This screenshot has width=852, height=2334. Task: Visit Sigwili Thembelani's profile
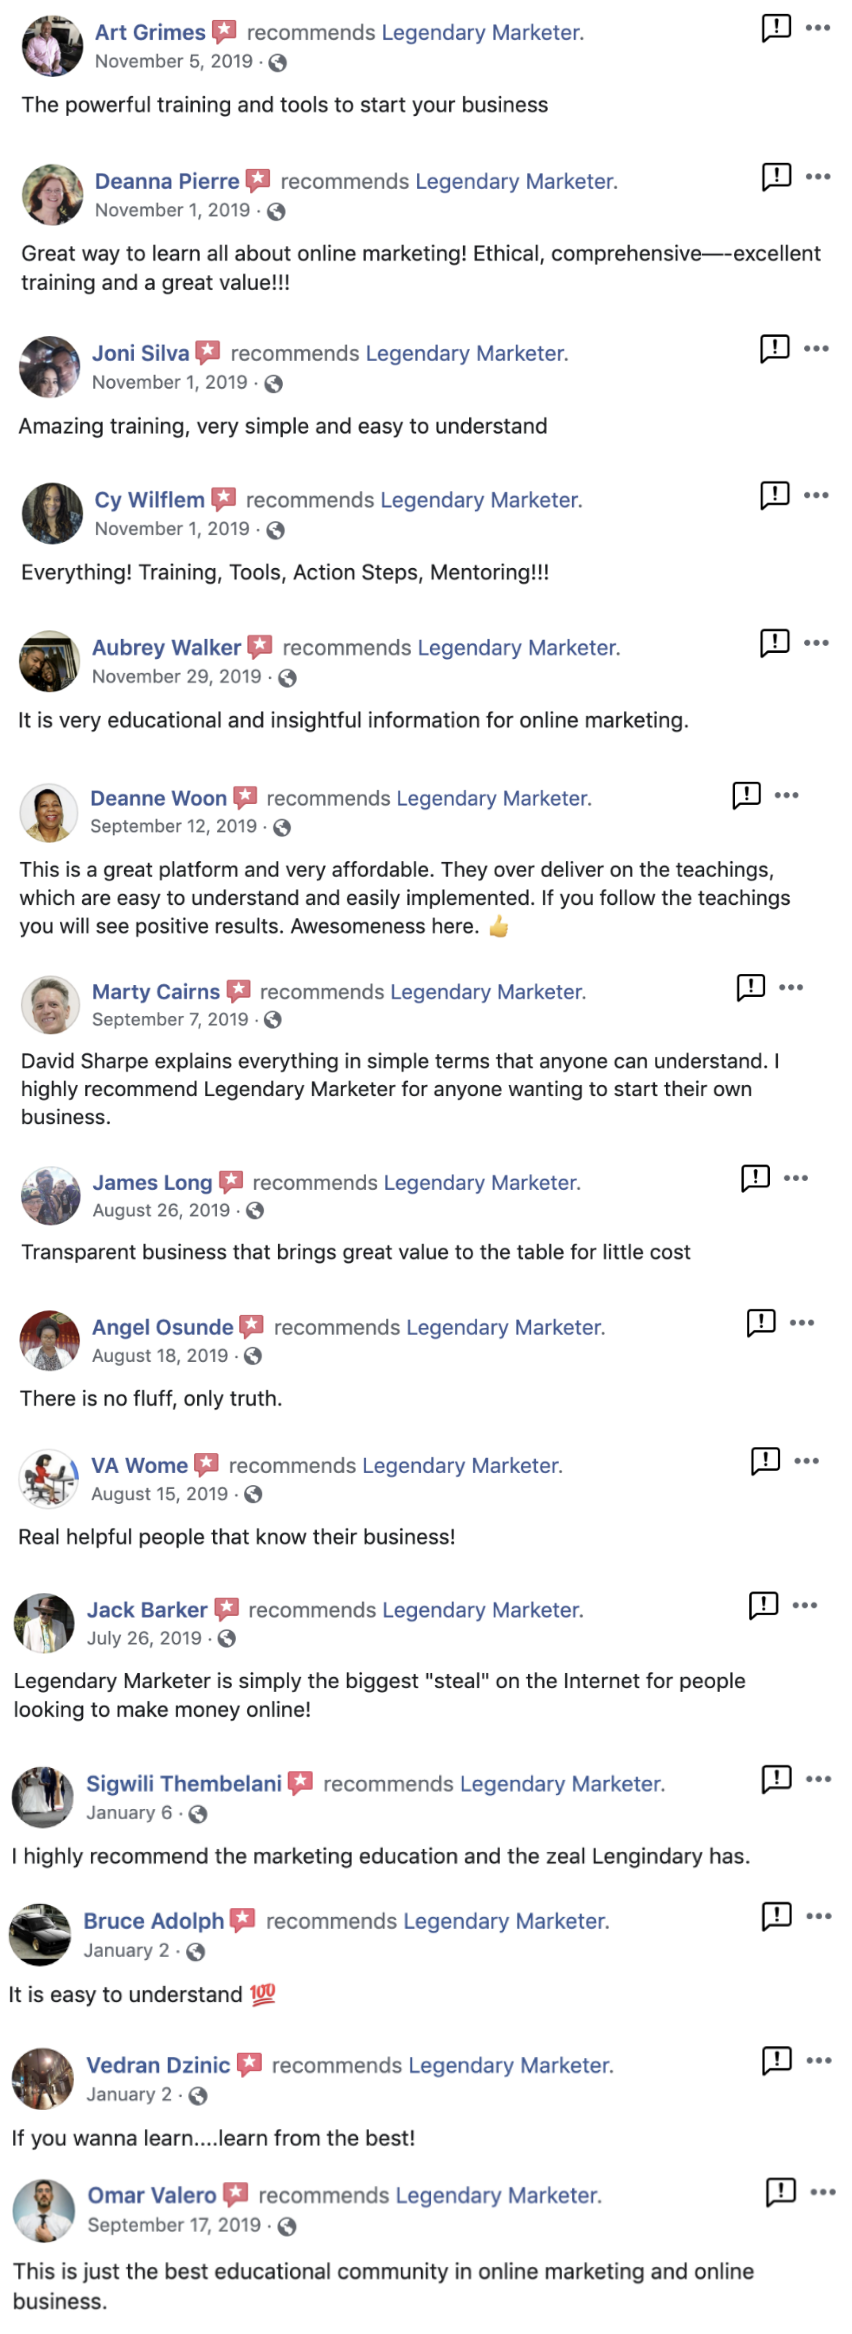(184, 1784)
